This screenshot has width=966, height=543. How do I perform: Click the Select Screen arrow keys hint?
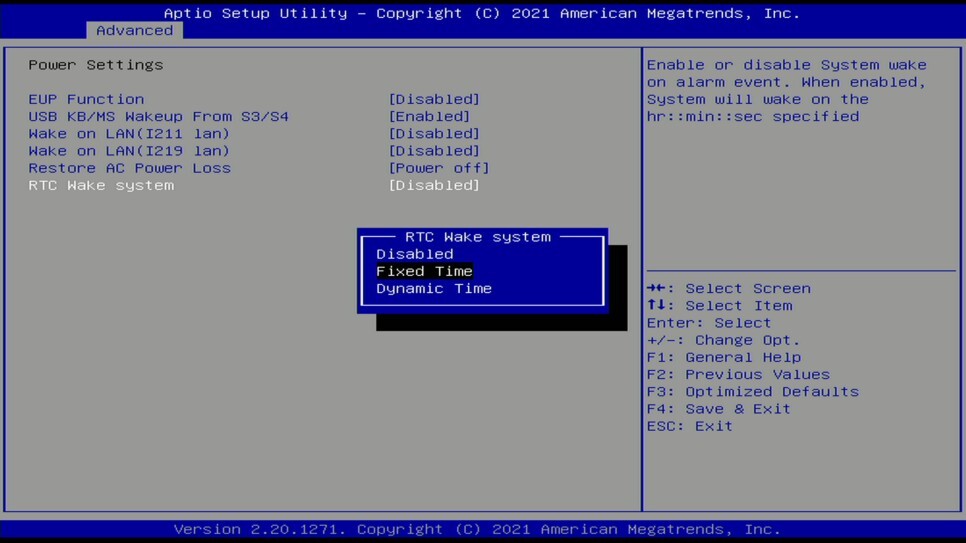(728, 288)
